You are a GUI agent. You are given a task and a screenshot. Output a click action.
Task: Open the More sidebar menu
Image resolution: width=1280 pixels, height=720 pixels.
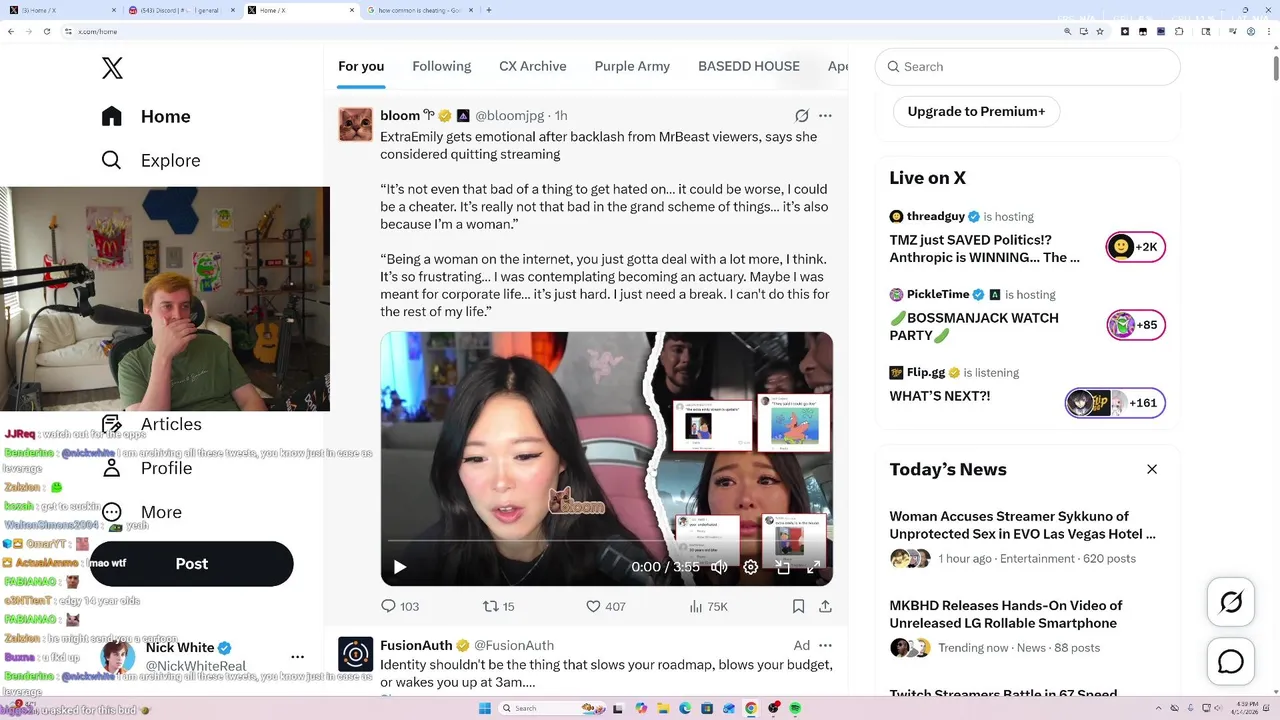click(x=142, y=512)
